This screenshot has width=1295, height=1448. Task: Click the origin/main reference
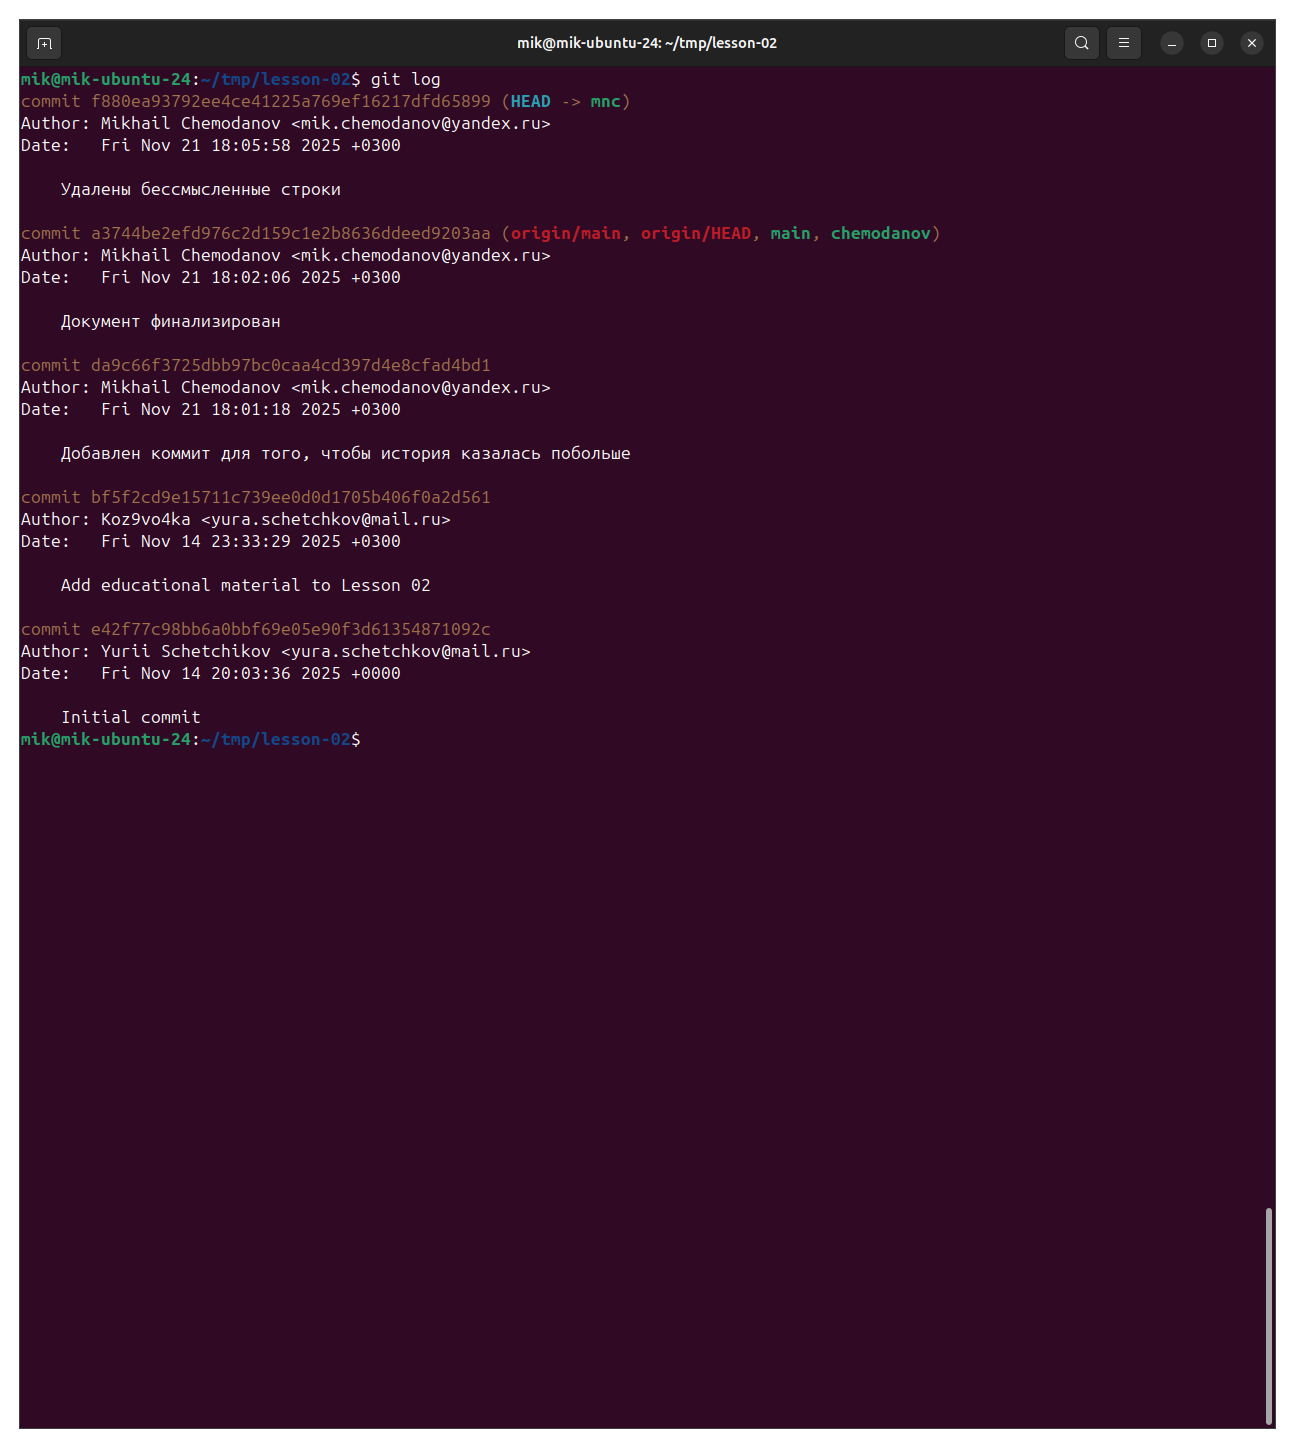coord(565,232)
